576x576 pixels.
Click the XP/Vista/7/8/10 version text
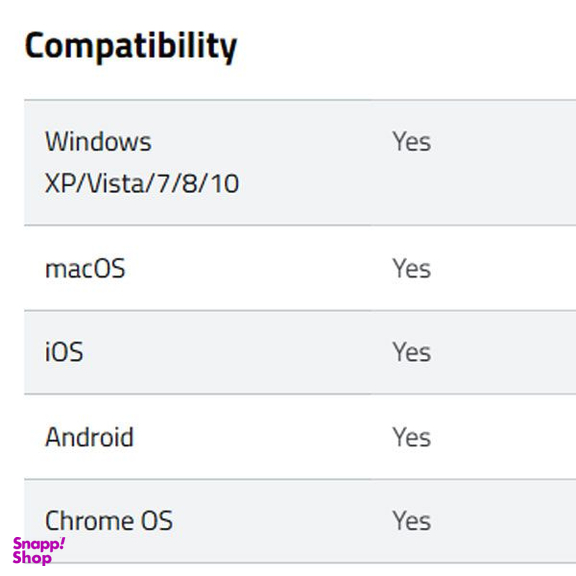coord(142,184)
